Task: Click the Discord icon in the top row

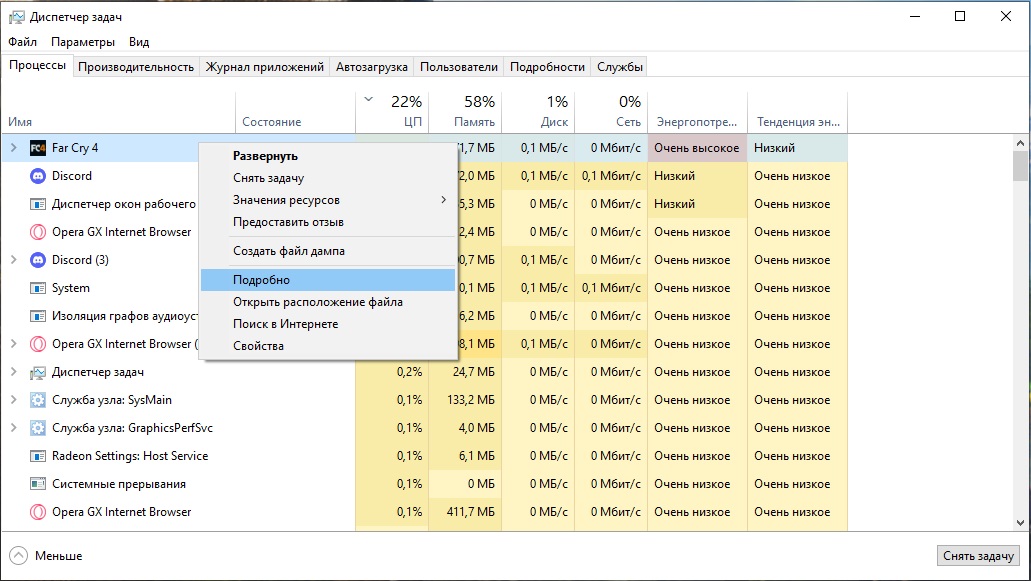Action: click(x=38, y=176)
